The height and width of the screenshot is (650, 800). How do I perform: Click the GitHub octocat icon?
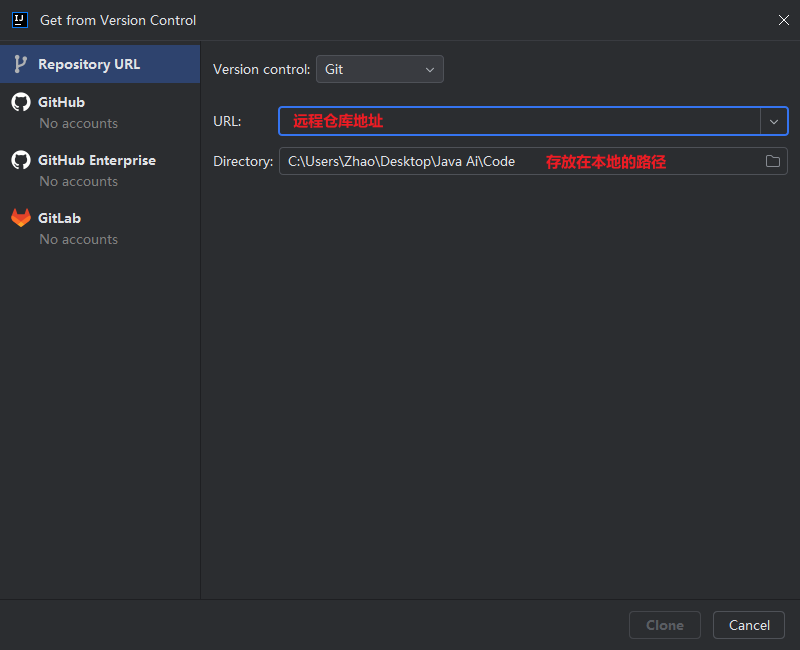[21, 102]
